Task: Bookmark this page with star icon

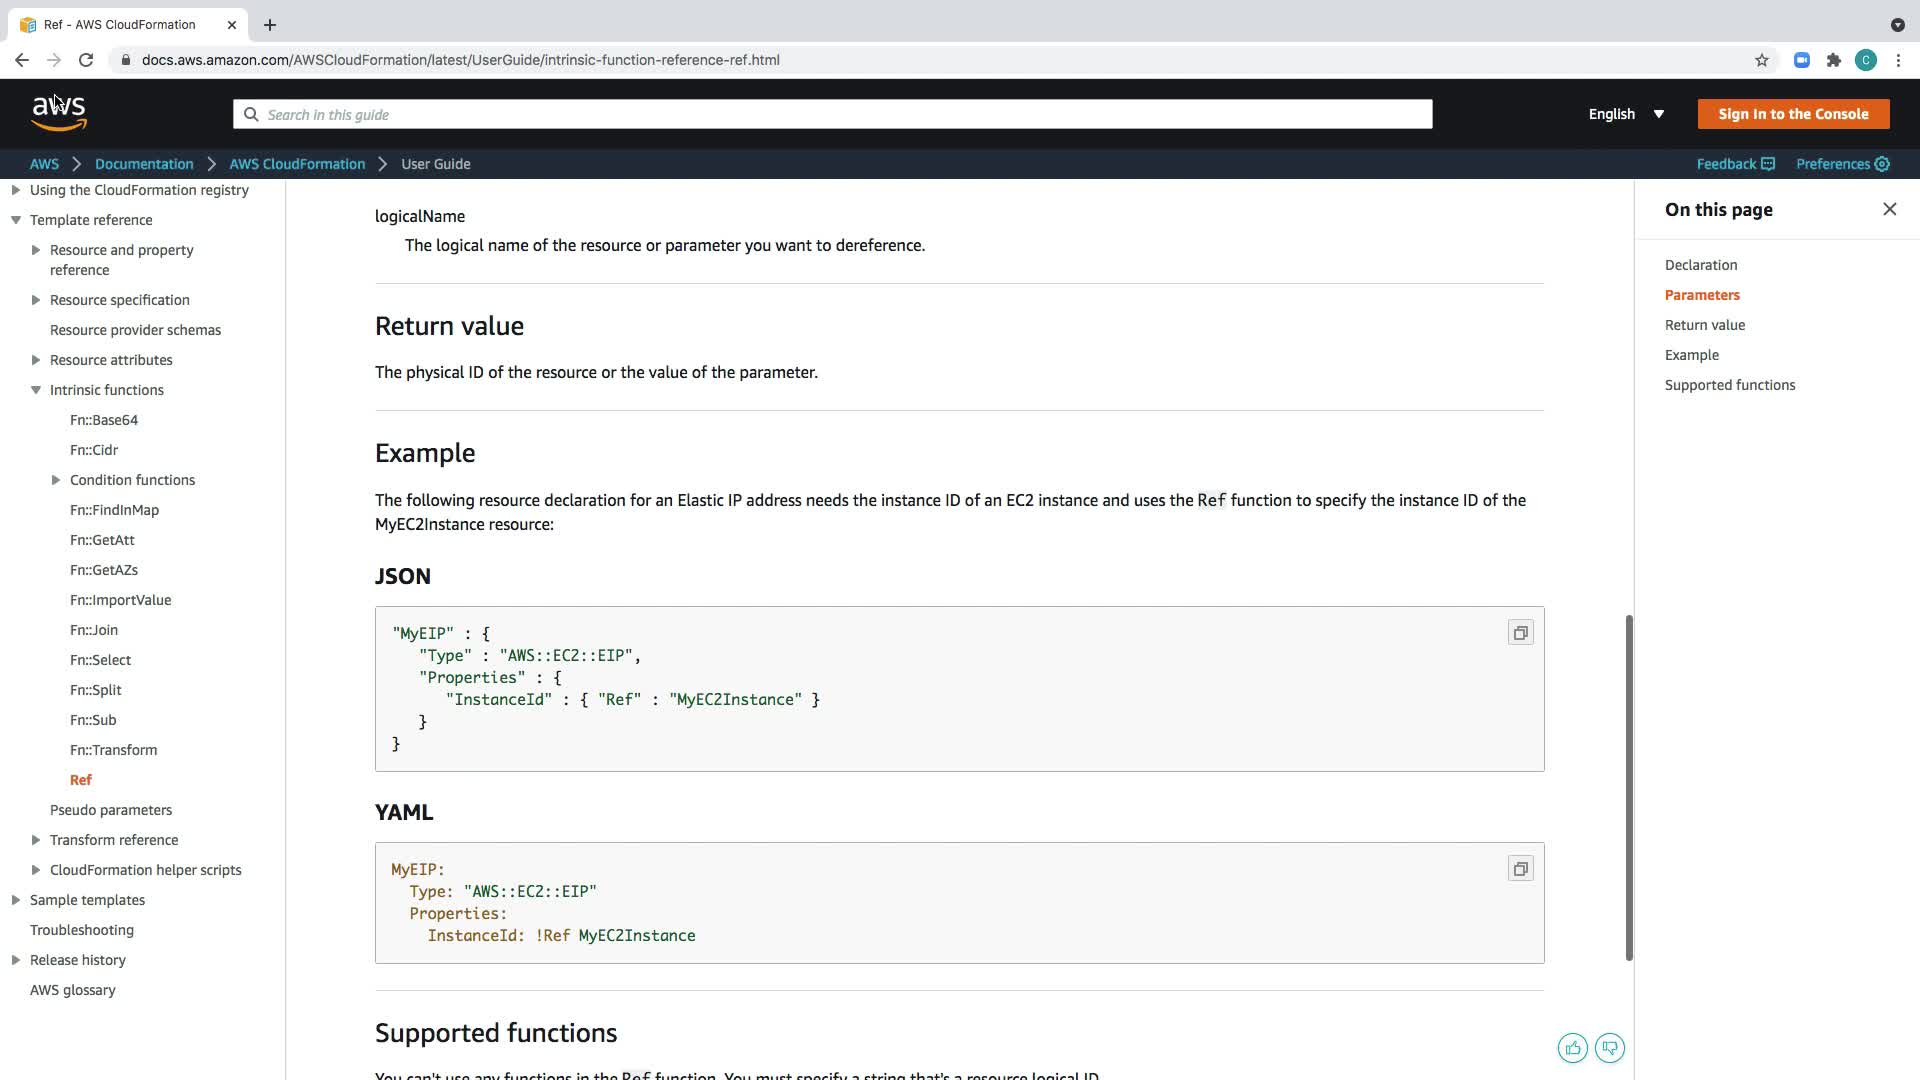Action: click(1762, 60)
